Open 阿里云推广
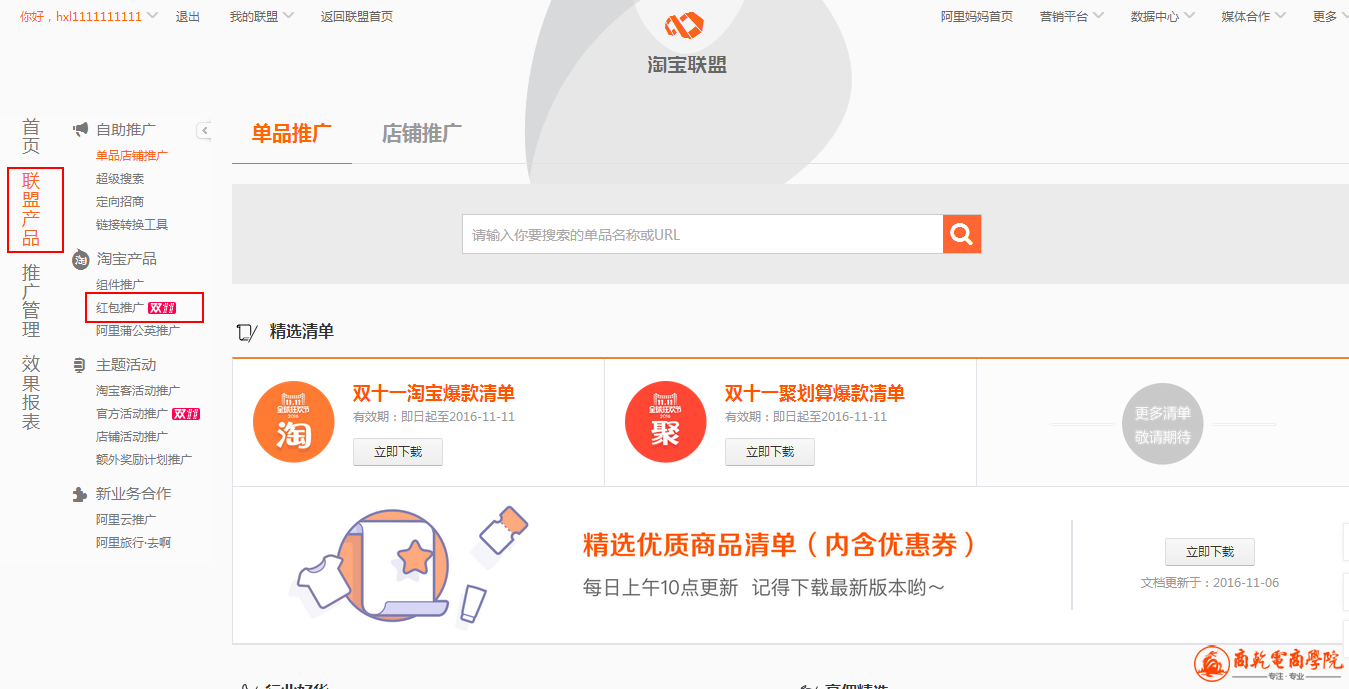1349x689 pixels. click(126, 519)
